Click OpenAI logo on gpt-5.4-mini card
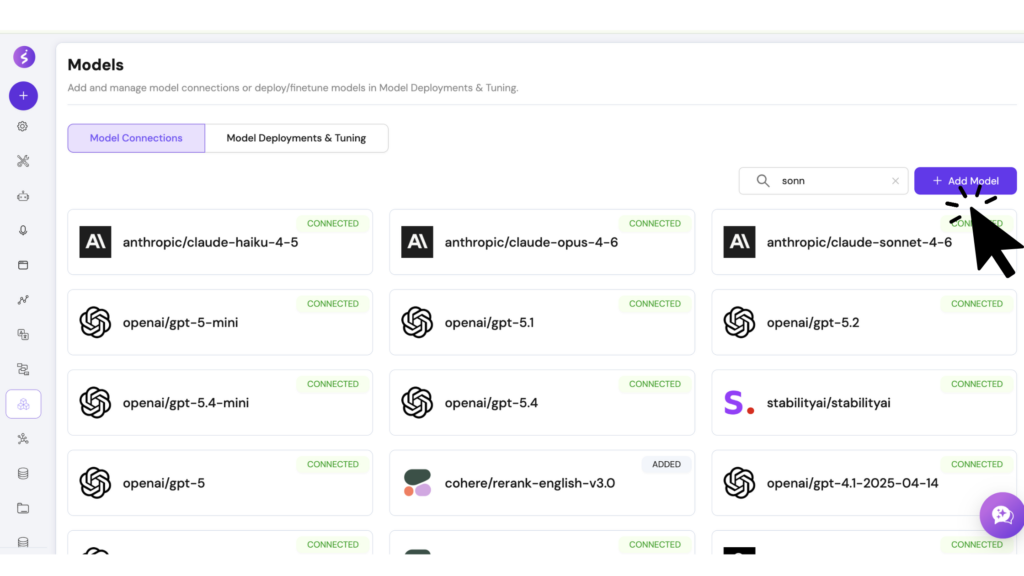Screen dimensions: 1024x576 pyautogui.click(x=95, y=403)
